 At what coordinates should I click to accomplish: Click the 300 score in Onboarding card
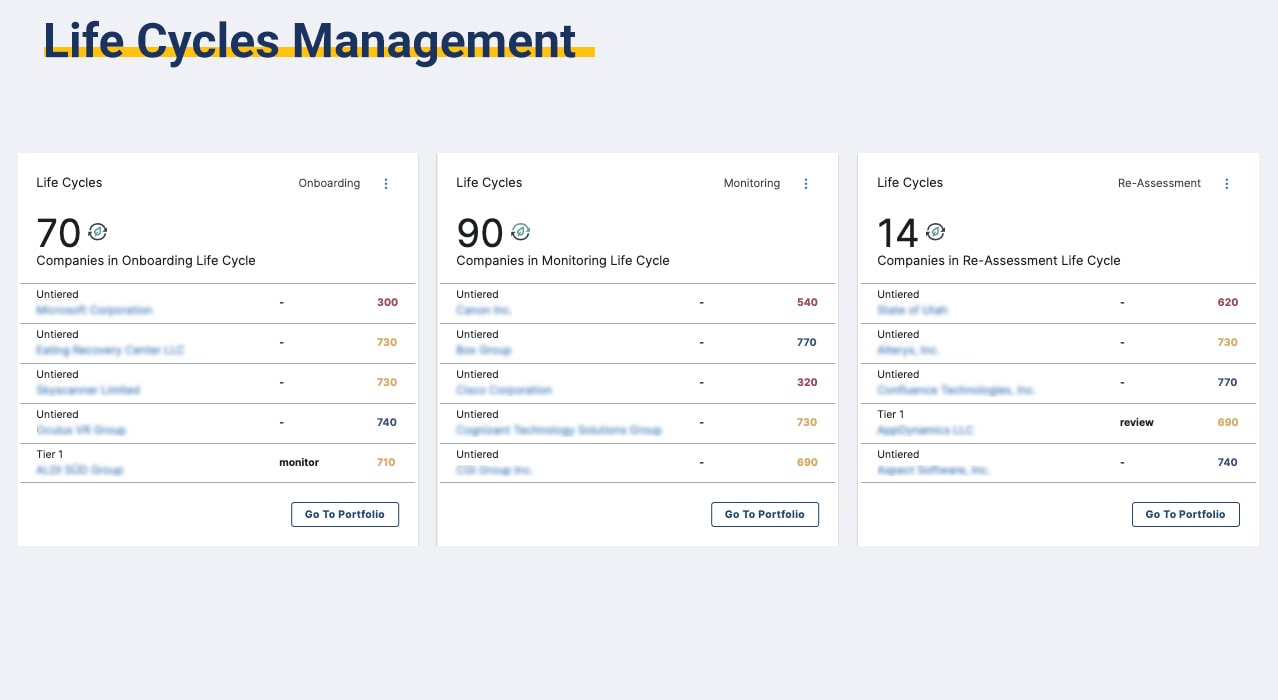tap(387, 302)
